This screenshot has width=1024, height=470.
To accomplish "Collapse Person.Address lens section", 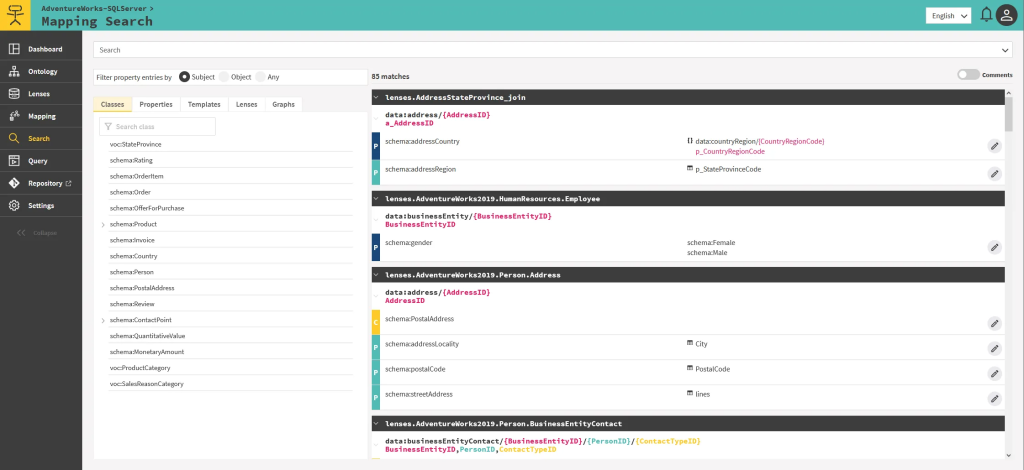I will click(376, 275).
